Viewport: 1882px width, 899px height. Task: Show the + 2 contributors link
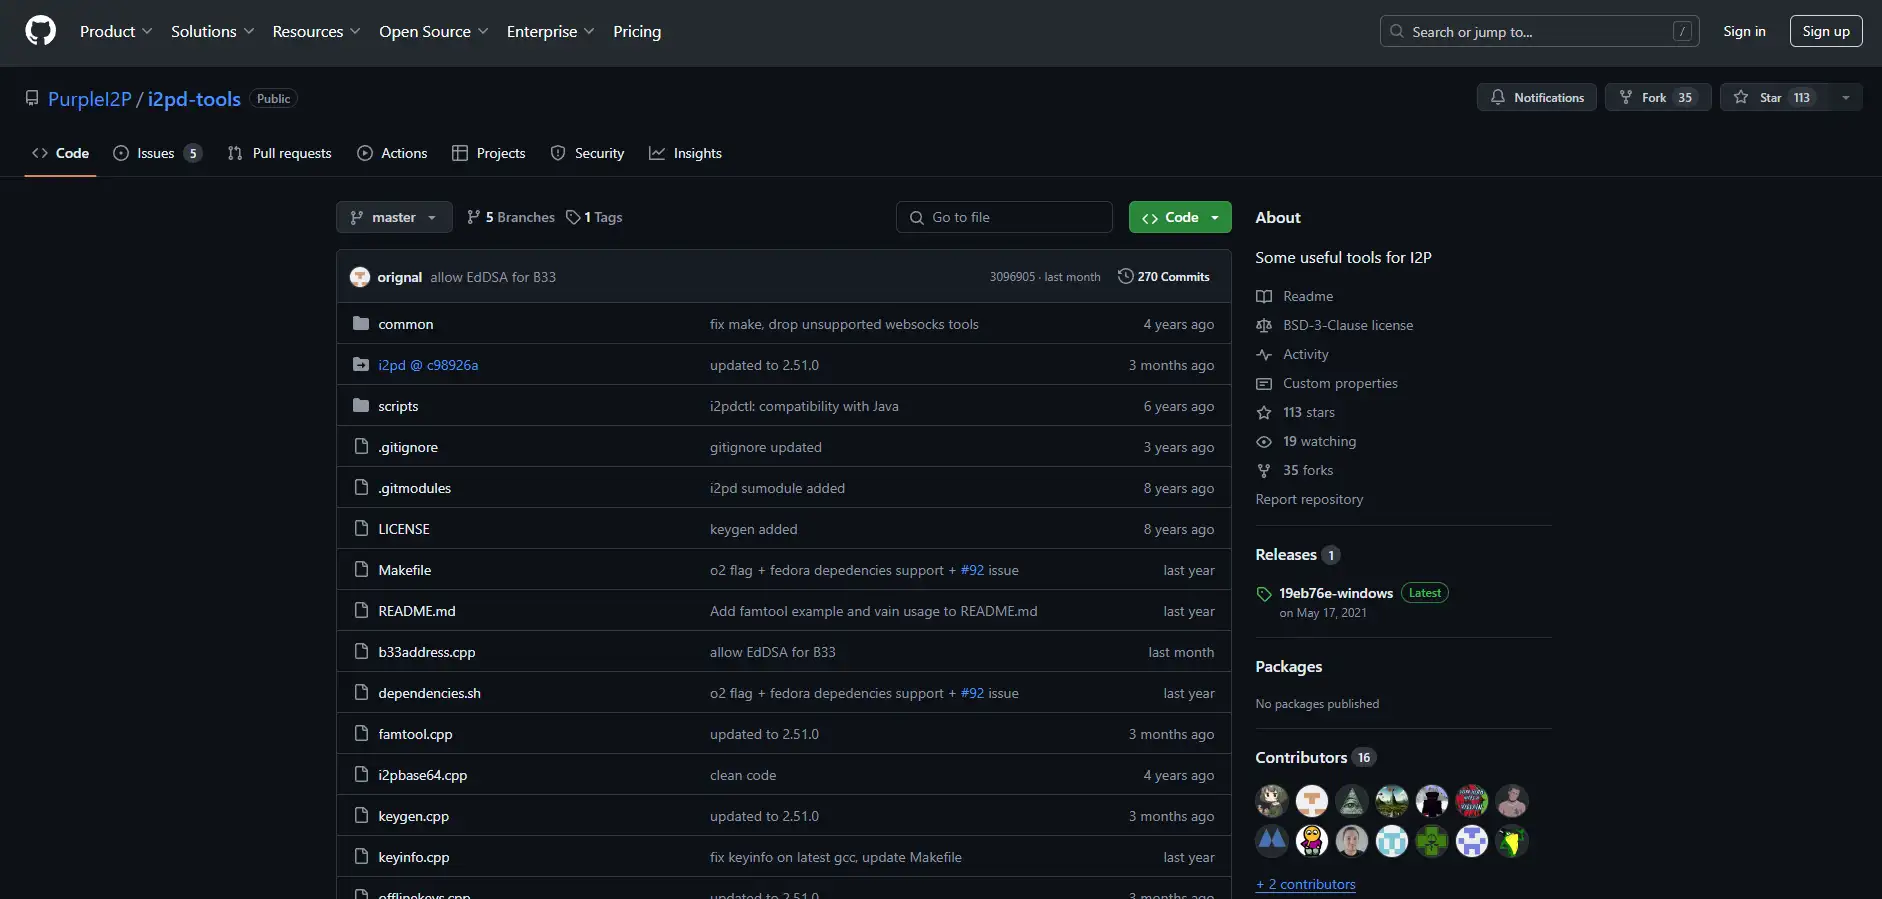click(x=1306, y=884)
